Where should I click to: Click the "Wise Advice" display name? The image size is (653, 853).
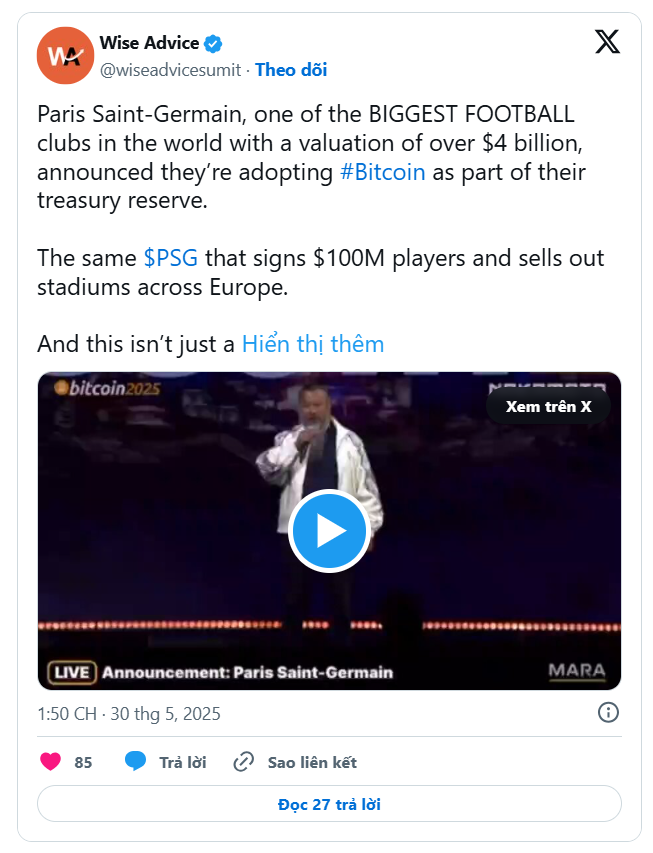click(x=149, y=43)
